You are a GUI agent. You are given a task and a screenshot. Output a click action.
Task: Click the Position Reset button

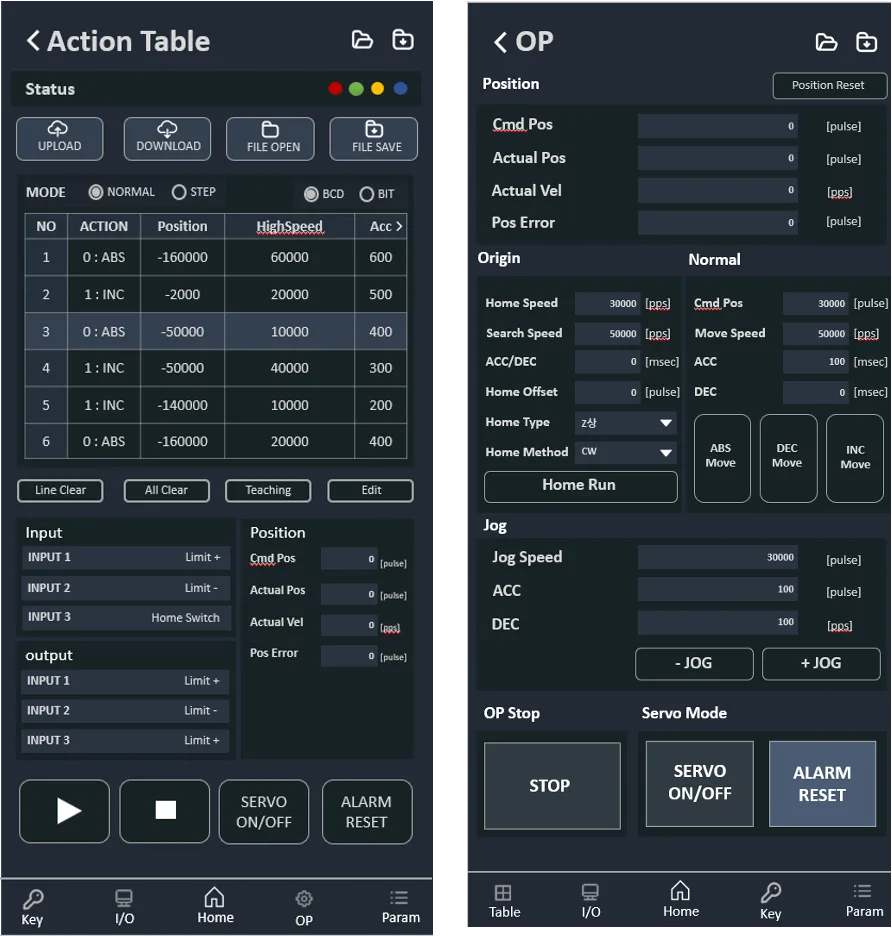(x=829, y=85)
